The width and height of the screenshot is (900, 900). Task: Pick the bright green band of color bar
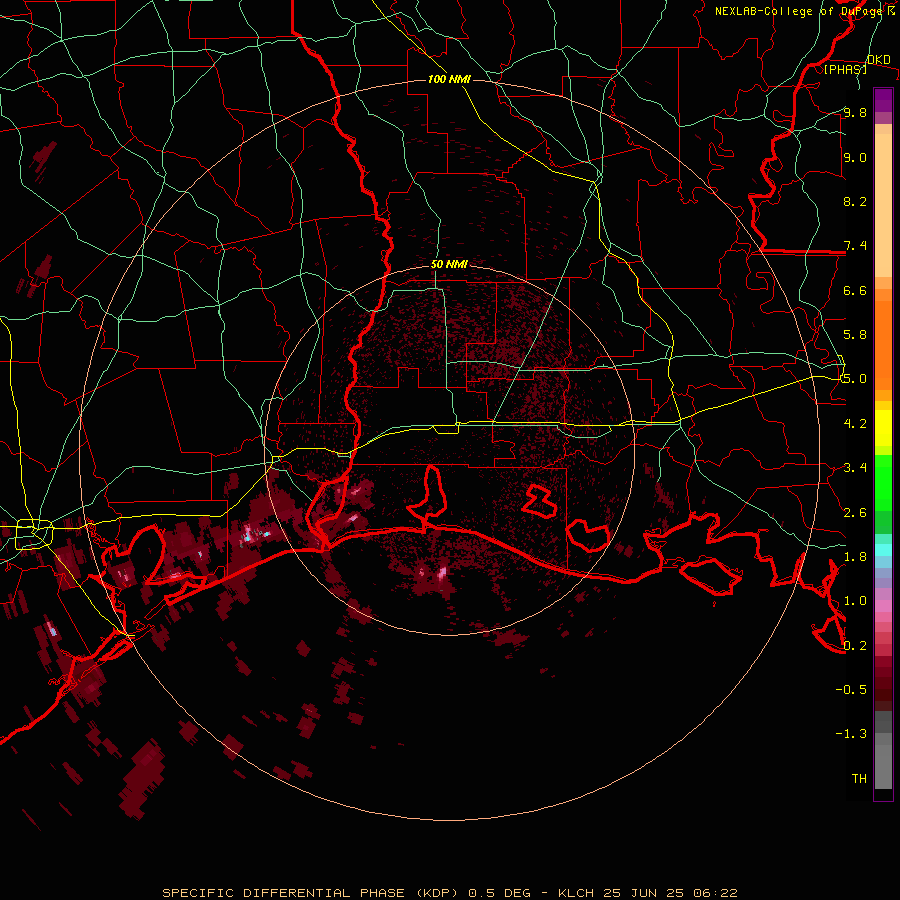pyautogui.click(x=883, y=482)
